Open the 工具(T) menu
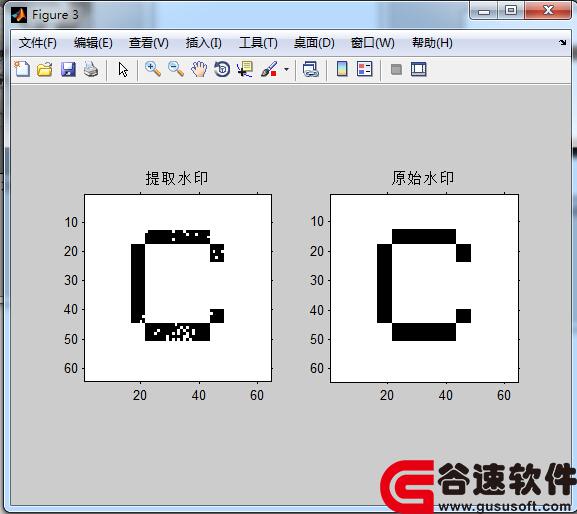Image resolution: width=577 pixels, height=514 pixels. 258,43
